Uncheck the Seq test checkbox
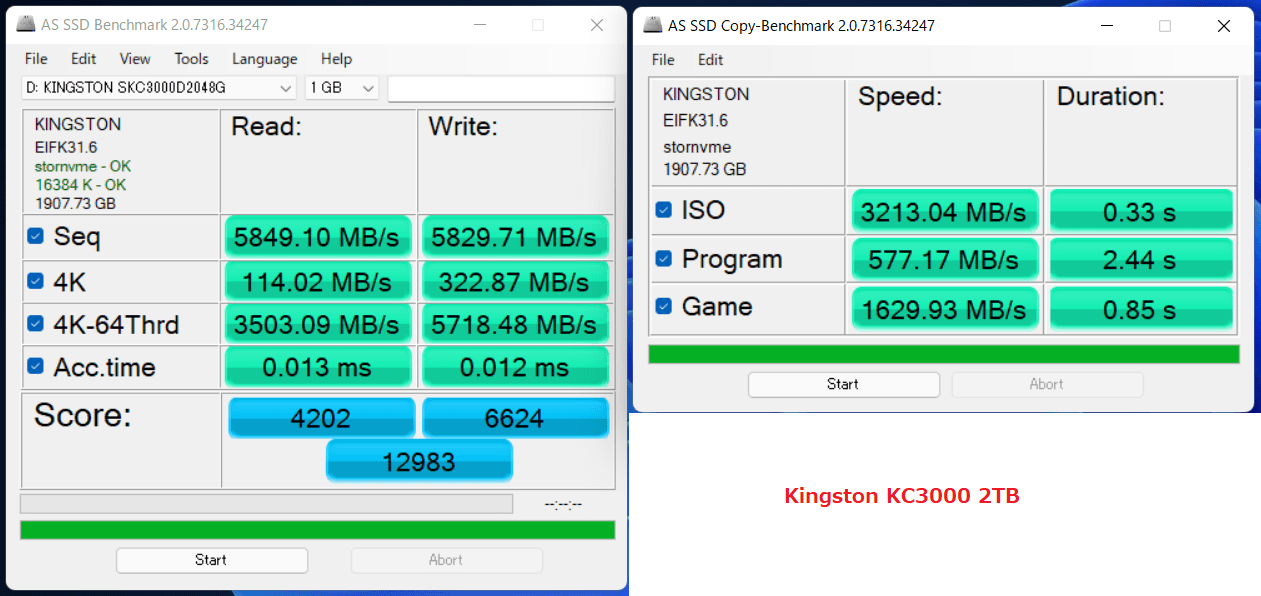Viewport: 1261px width, 596px height. 36,237
